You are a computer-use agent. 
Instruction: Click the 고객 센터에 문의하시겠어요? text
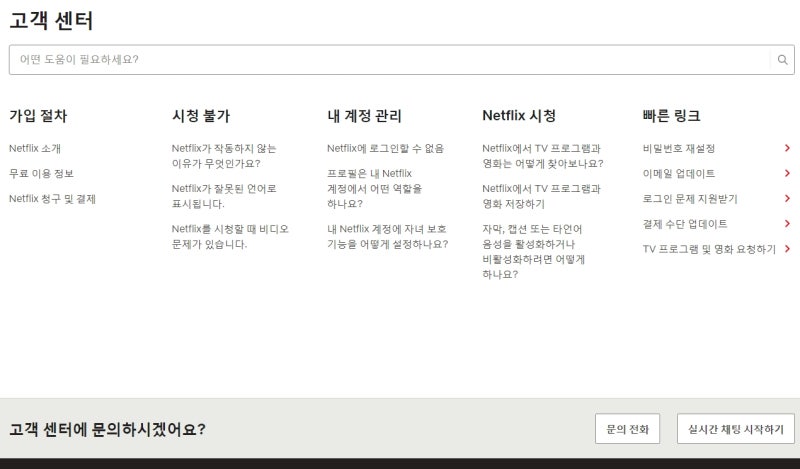pyautogui.click(x=107, y=429)
